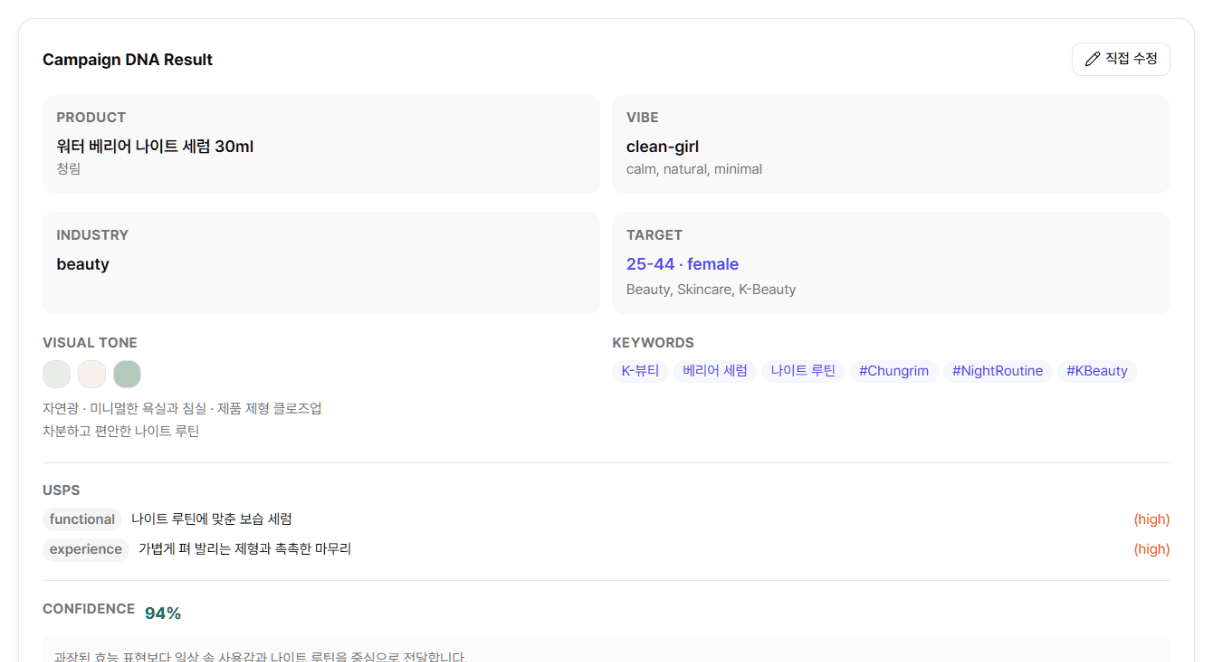This screenshot has width=1213, height=662.
Task: Click the #NightRoutine hashtag chip
Action: tap(997, 371)
